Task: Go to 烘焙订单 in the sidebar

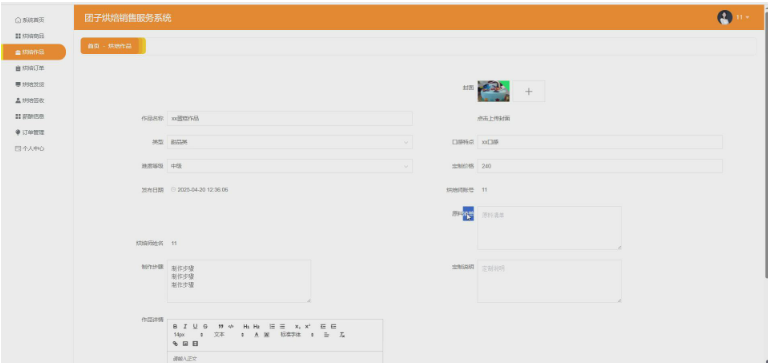Action: (30, 68)
